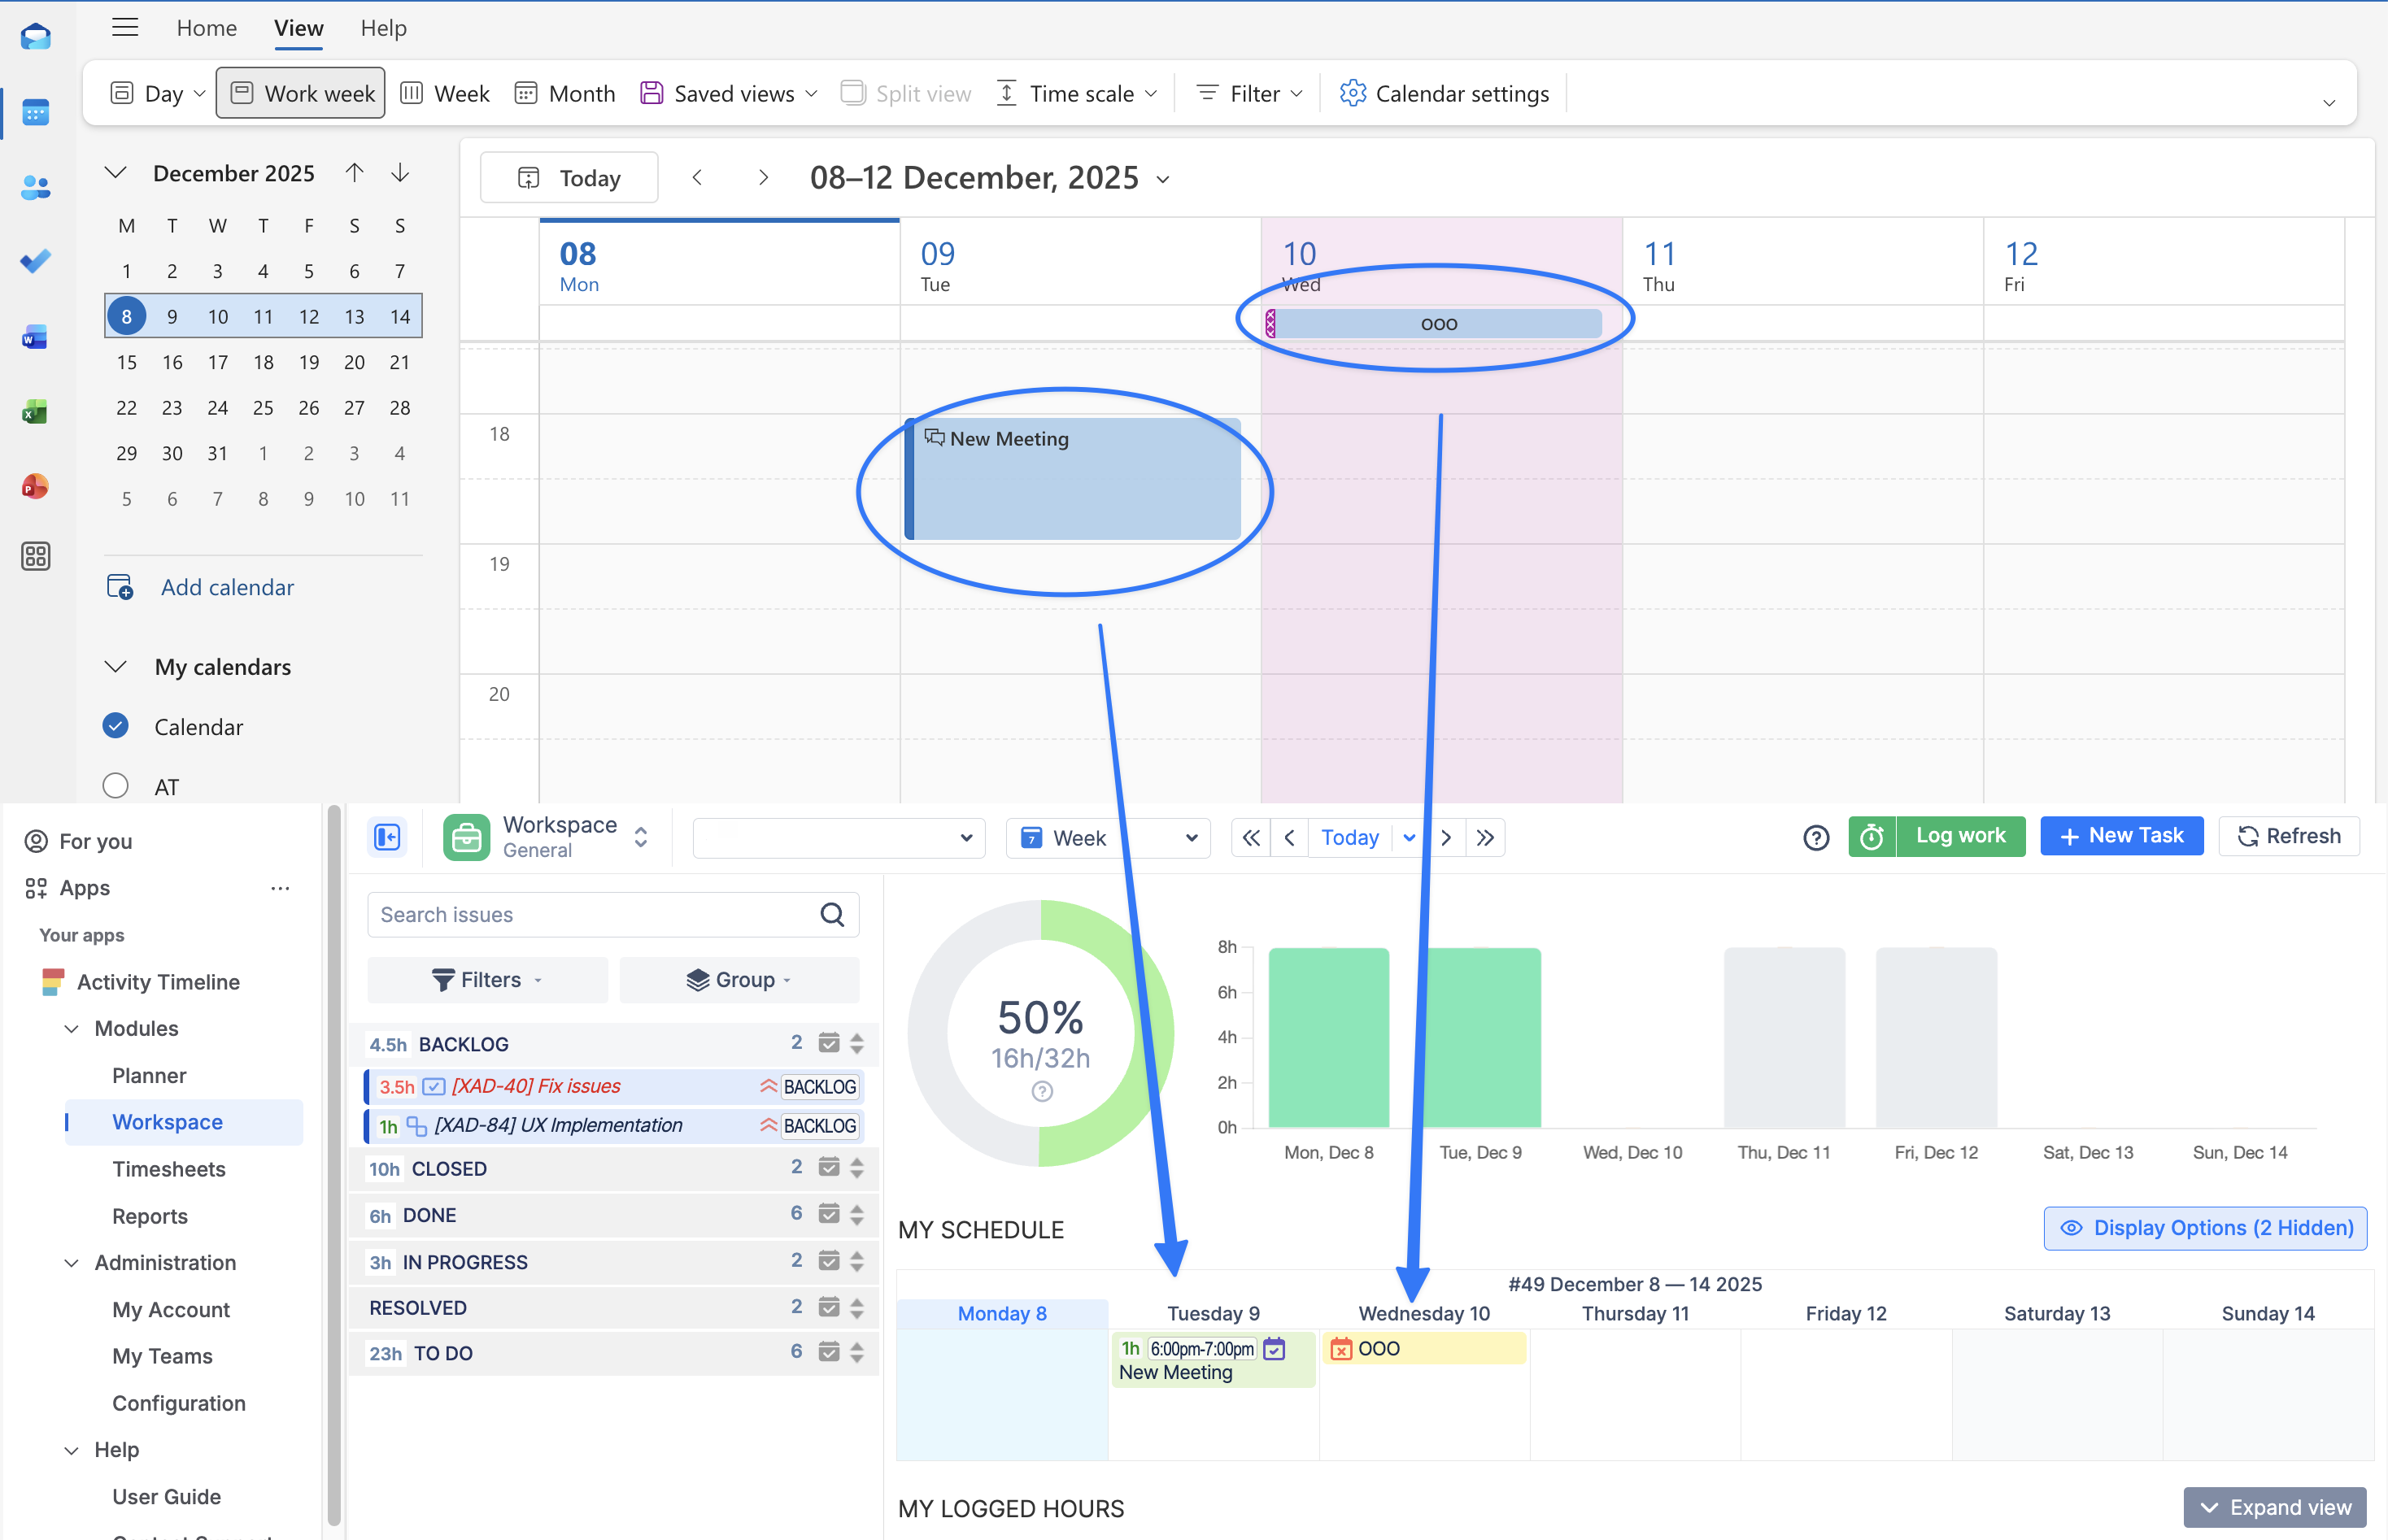
Task: Open the To Do checkmark app
Action: pos(35,261)
